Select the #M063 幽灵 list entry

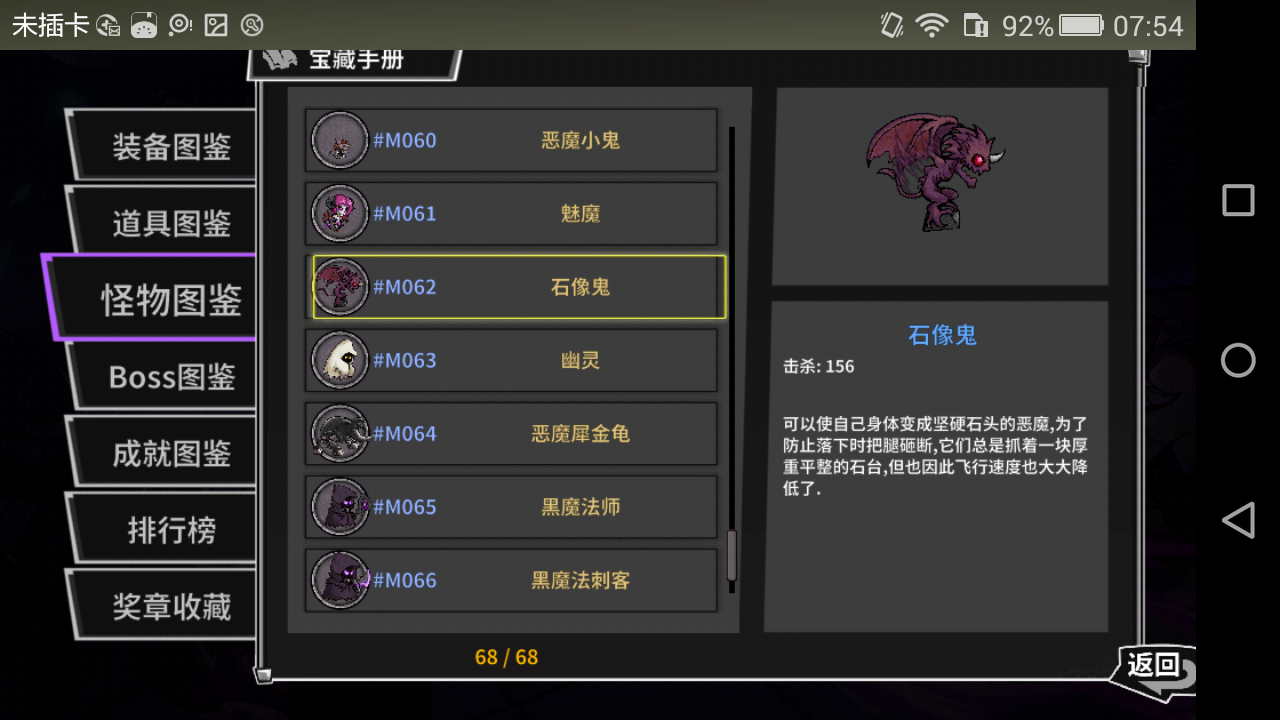[x=511, y=360]
